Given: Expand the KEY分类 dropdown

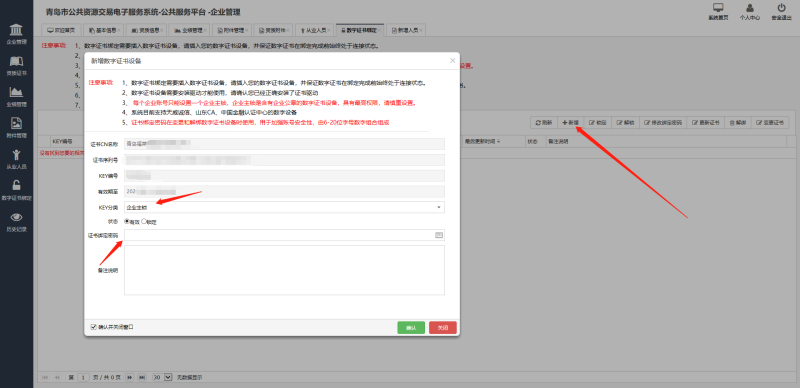Looking at the screenshot, I should 284,207.
